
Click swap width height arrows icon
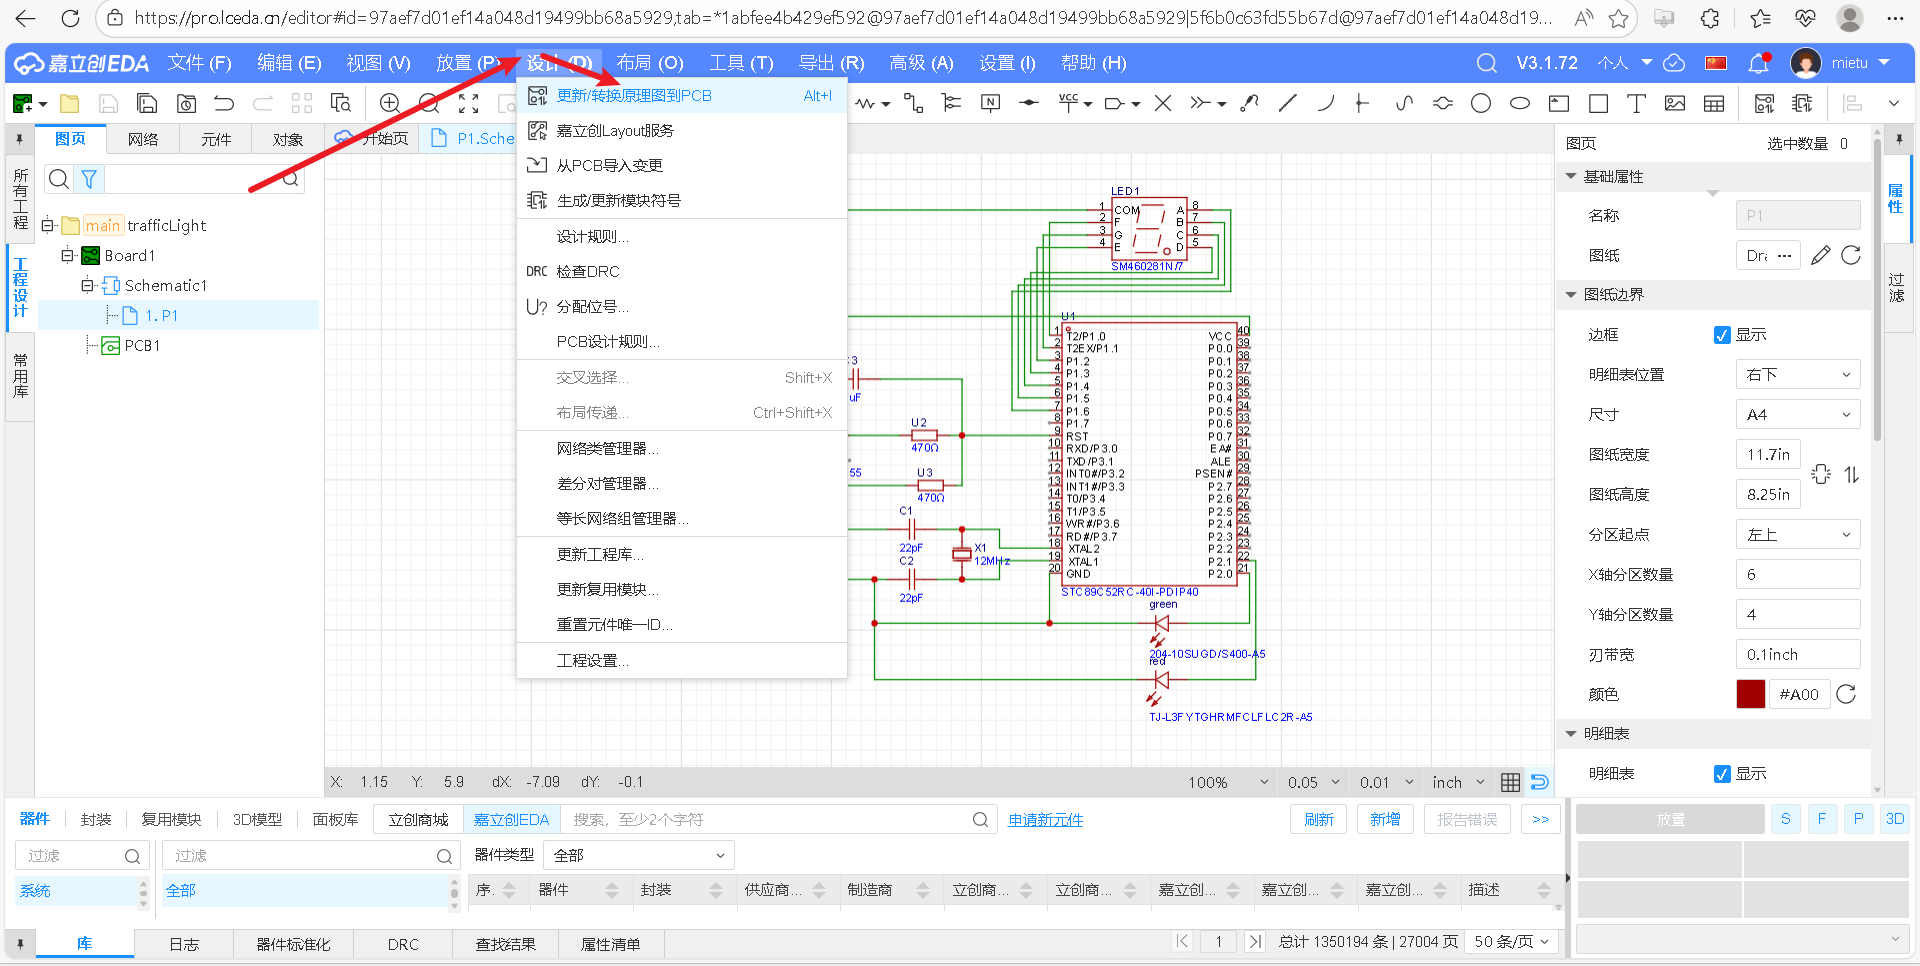tap(1852, 474)
